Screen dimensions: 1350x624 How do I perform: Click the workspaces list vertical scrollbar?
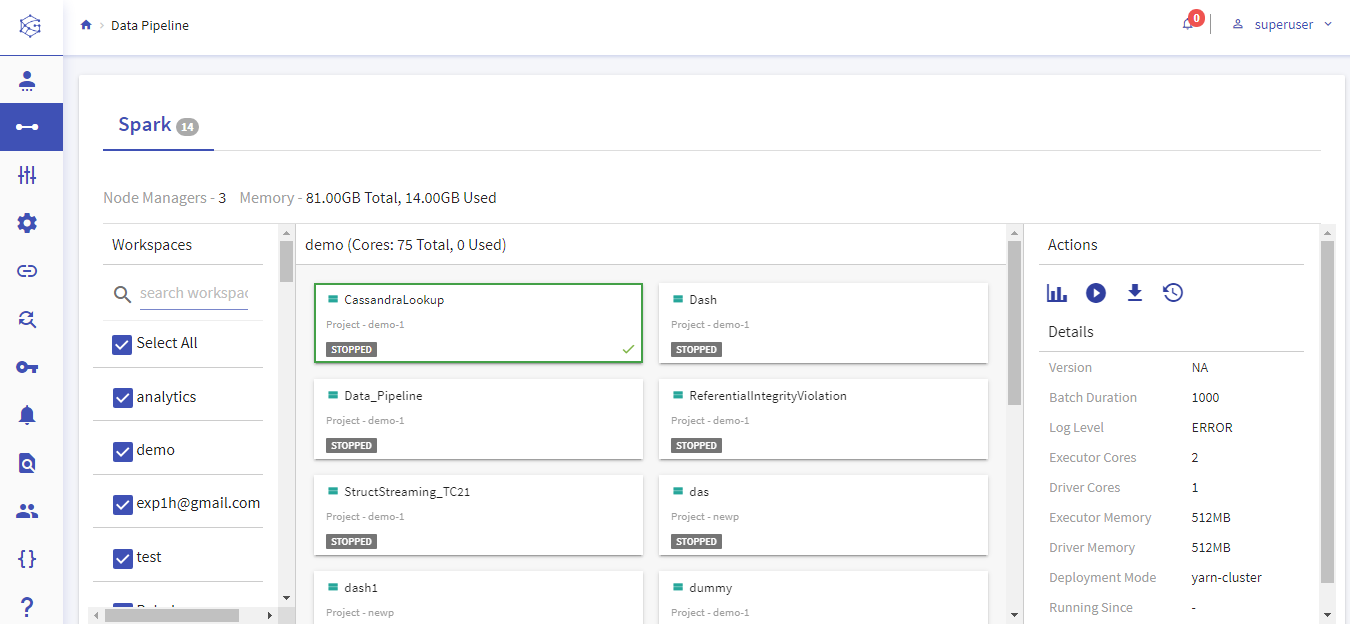(286, 262)
